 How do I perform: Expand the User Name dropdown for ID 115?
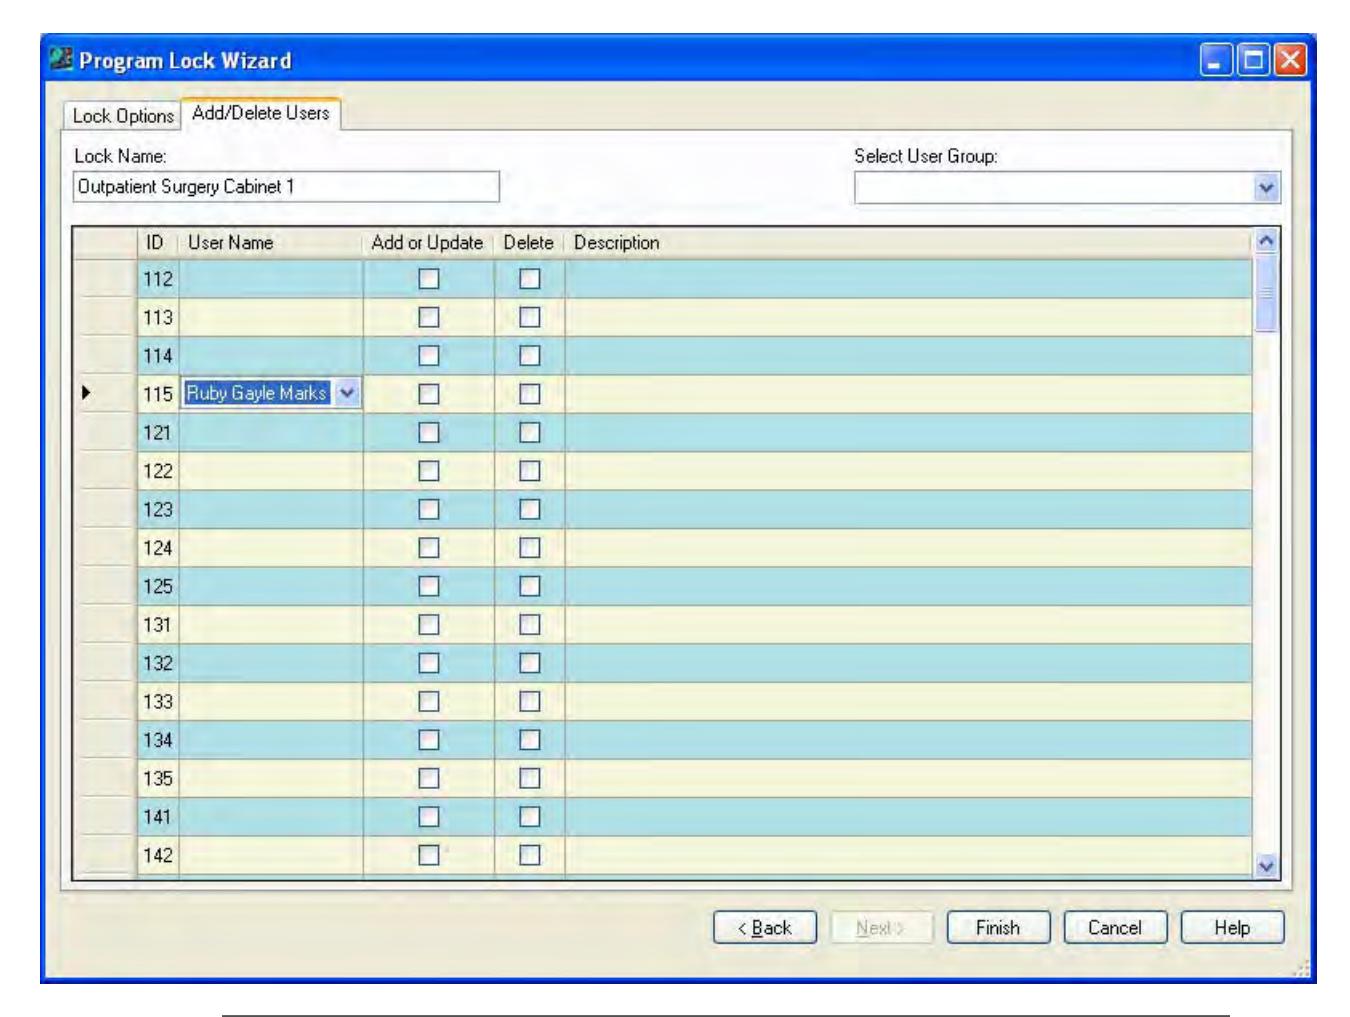[x=347, y=394]
